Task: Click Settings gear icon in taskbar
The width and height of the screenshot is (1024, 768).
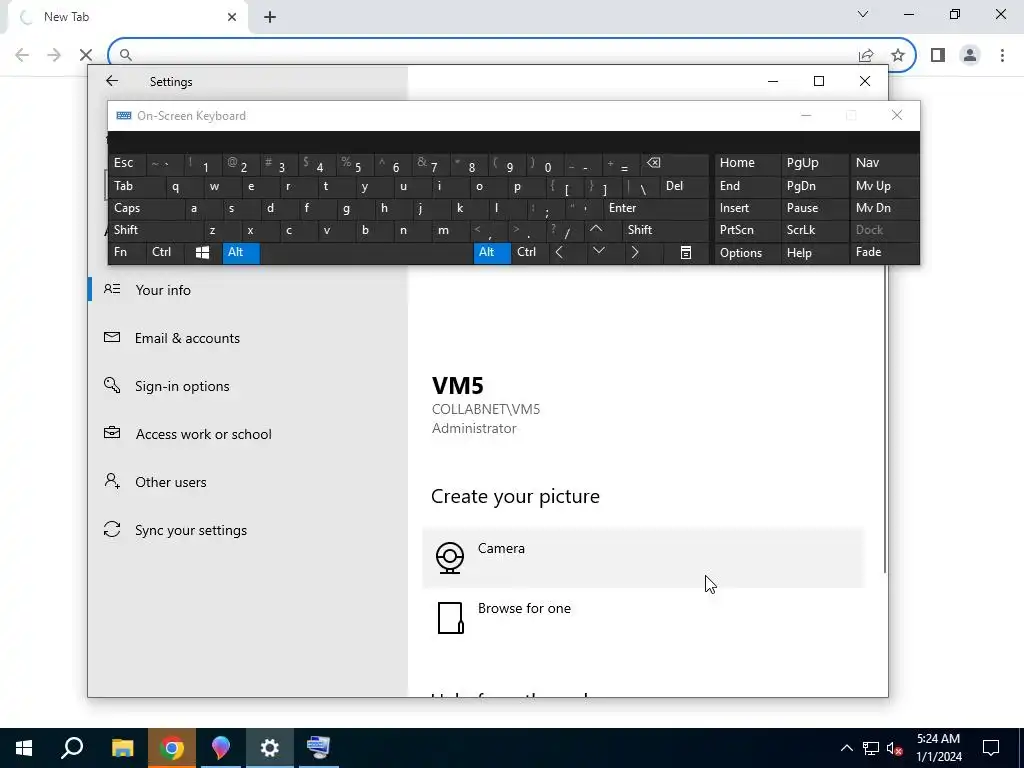Action: 270,748
